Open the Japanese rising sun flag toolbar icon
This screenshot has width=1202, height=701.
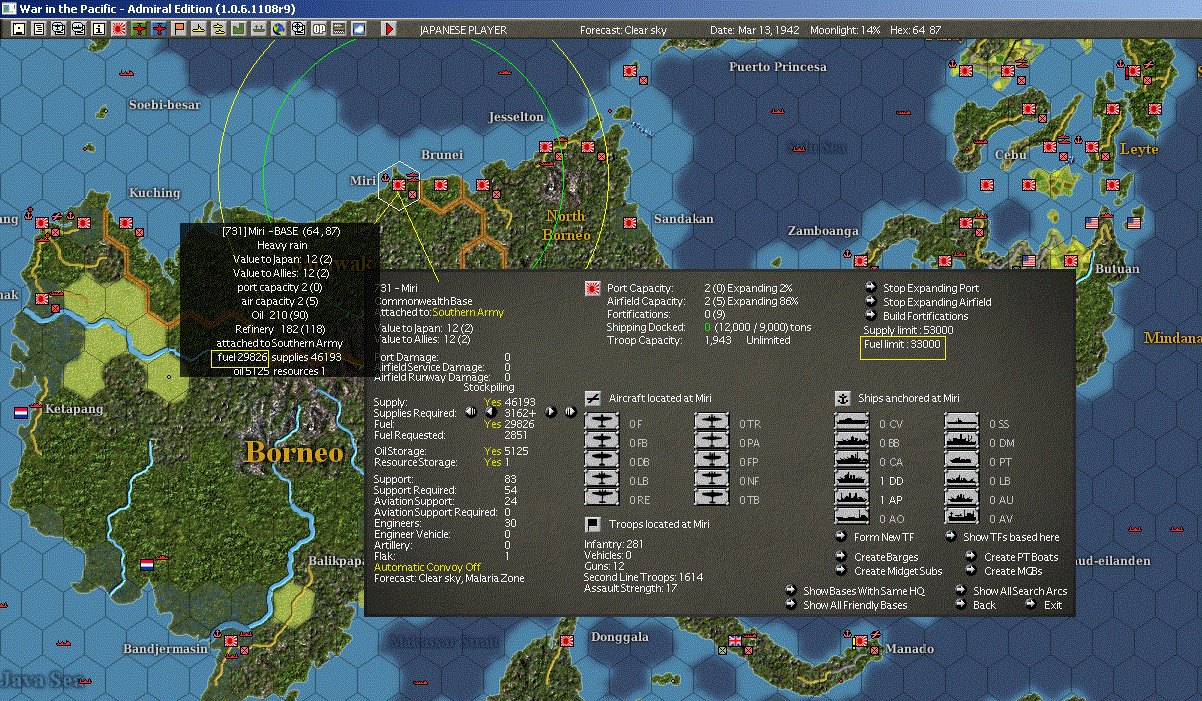click(x=118, y=30)
